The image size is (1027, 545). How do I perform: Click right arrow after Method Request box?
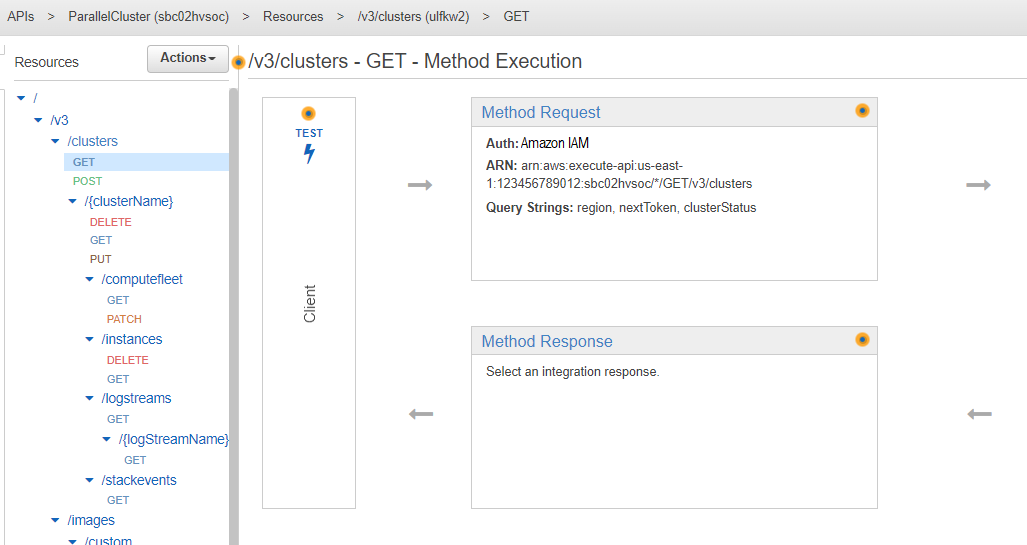(x=978, y=185)
